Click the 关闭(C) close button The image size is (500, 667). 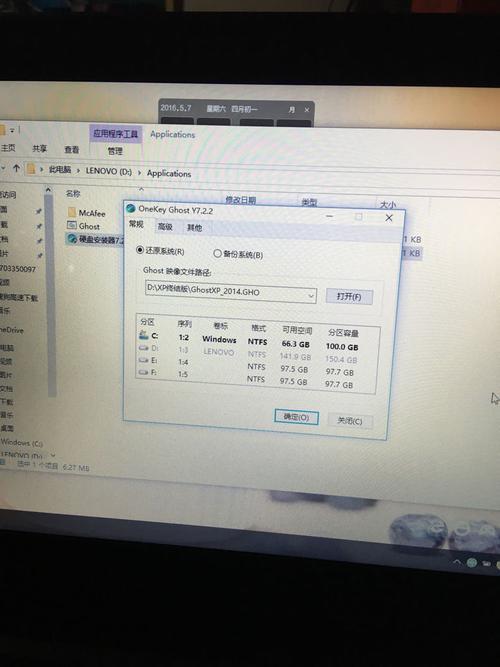tap(350, 421)
